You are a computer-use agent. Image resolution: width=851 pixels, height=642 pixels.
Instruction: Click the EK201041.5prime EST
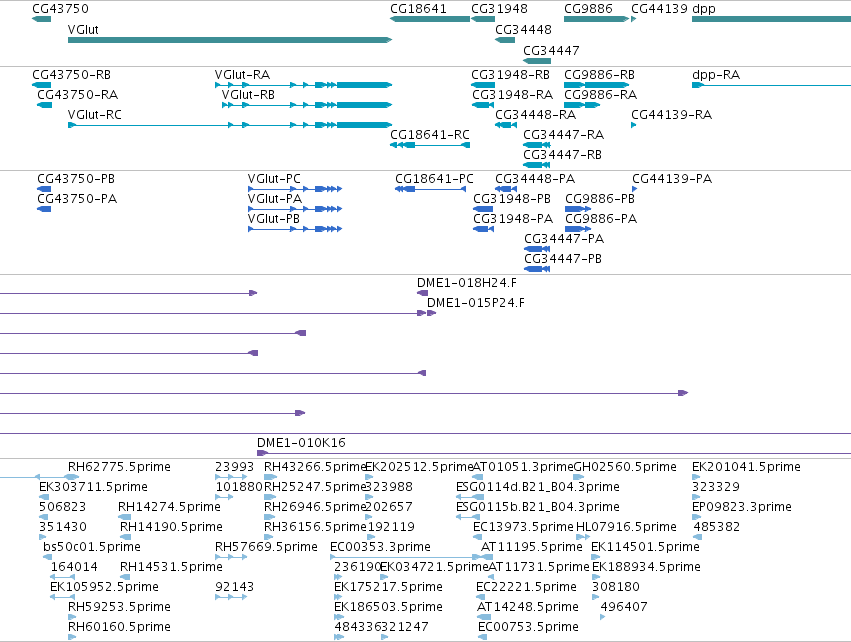(x=696, y=477)
